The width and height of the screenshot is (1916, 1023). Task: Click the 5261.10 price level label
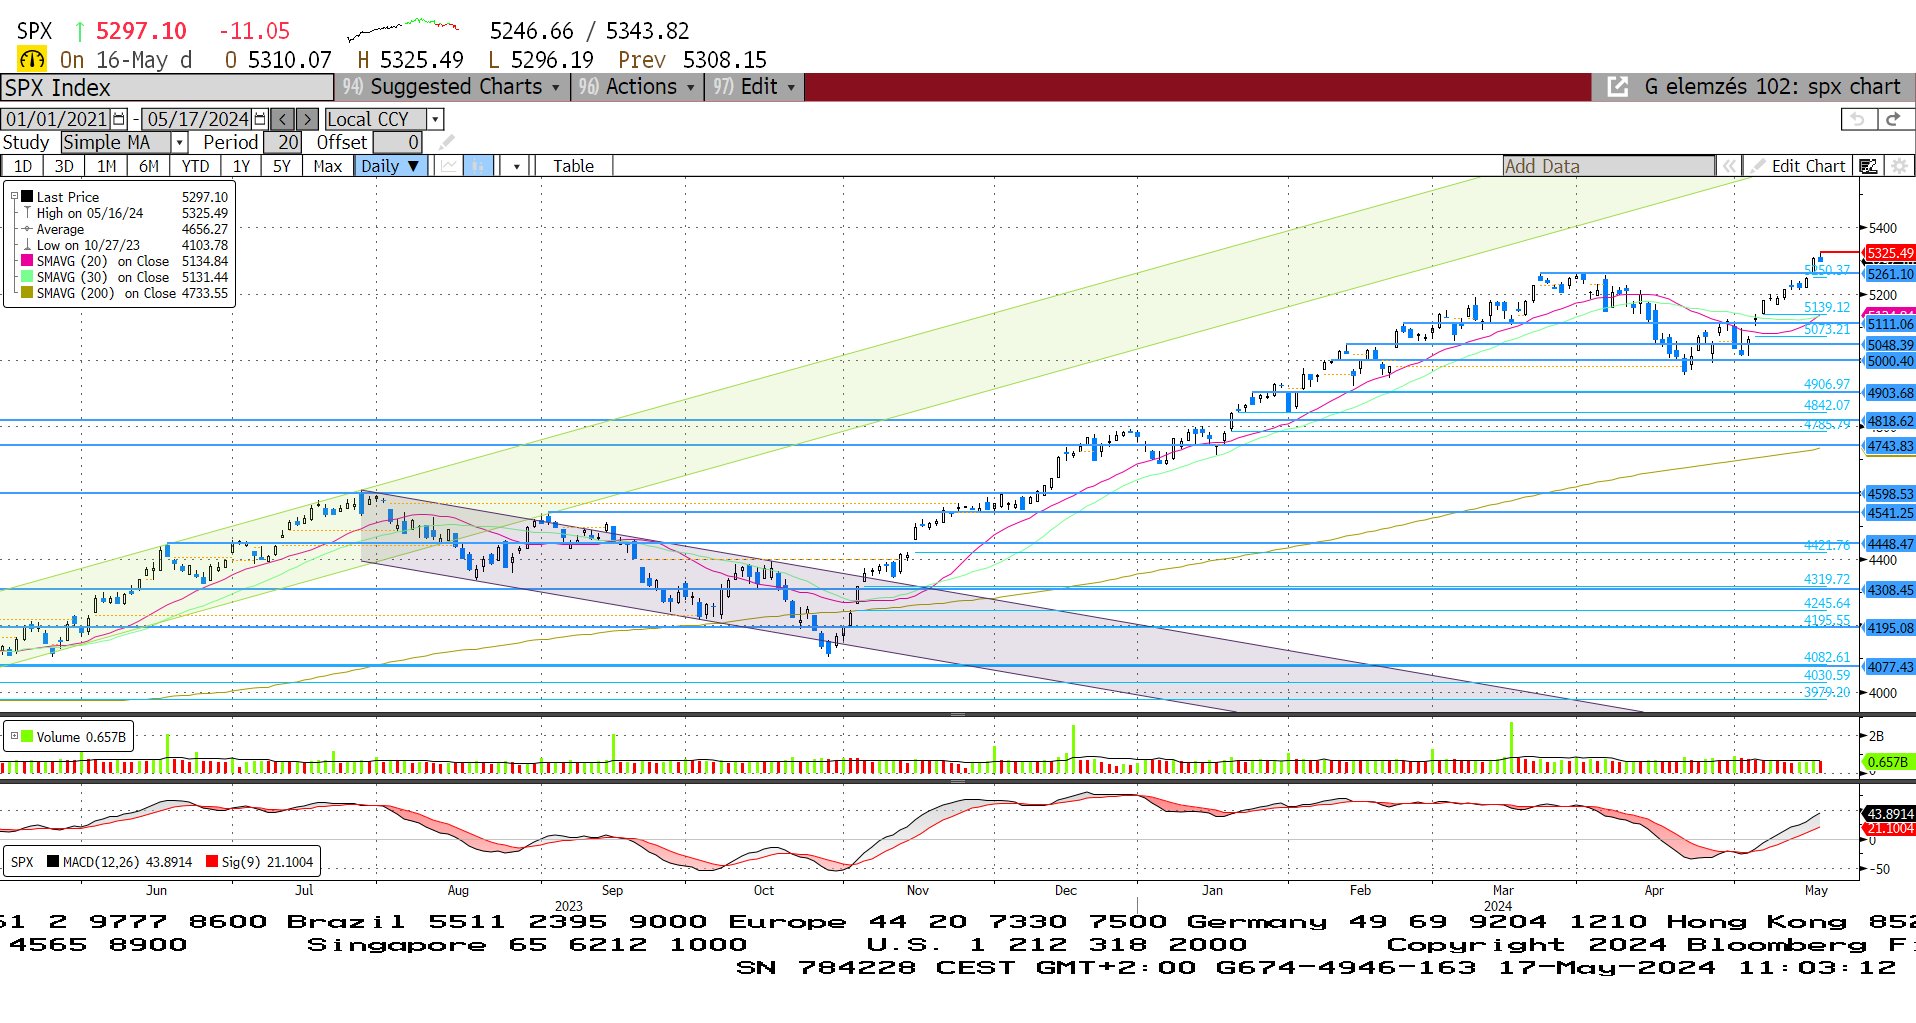1889,273
